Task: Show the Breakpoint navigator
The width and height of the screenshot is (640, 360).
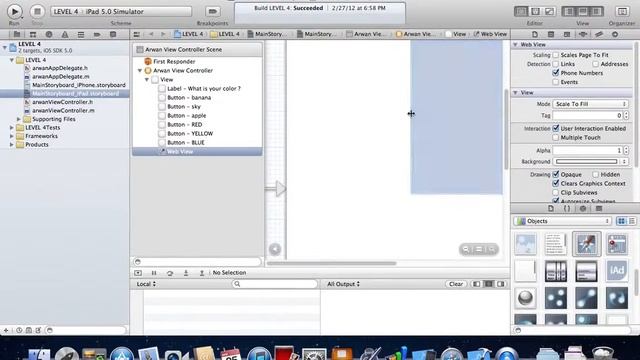Action: click(x=97, y=34)
